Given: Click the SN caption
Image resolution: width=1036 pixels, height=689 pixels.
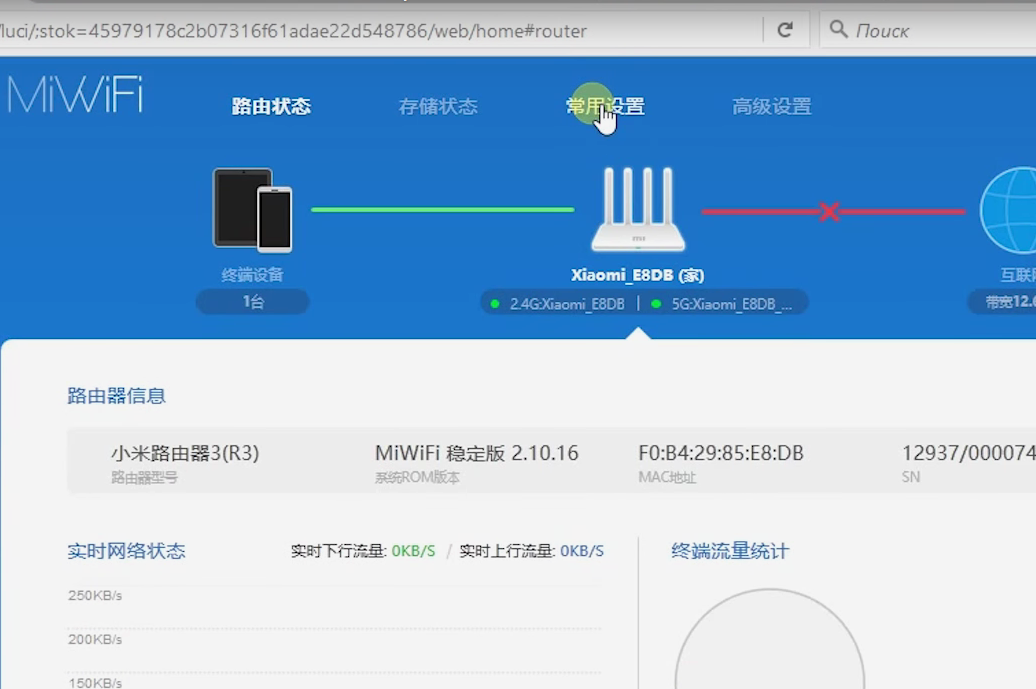Looking at the screenshot, I should pyautogui.click(x=910, y=477).
